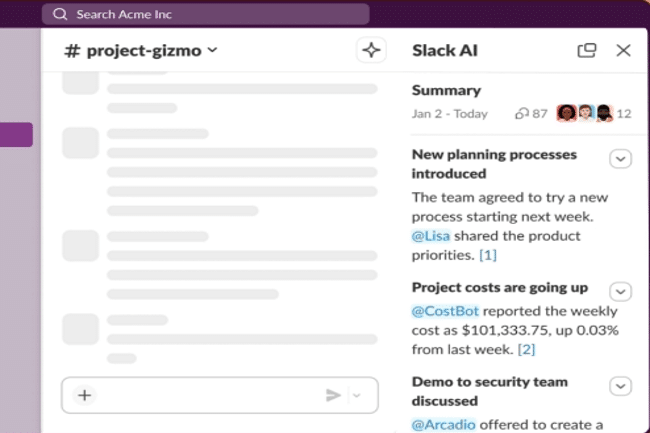Click the 12 members count
This screenshot has height=433, width=650.
point(624,114)
